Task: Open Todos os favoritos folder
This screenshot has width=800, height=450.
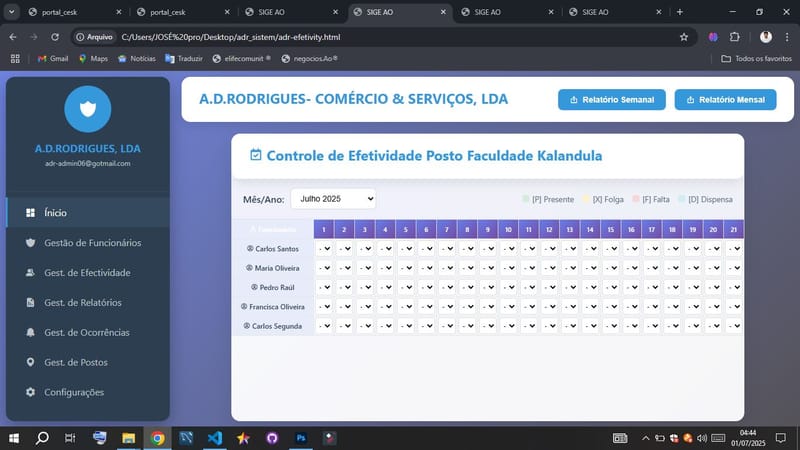Action: pyautogui.click(x=757, y=59)
